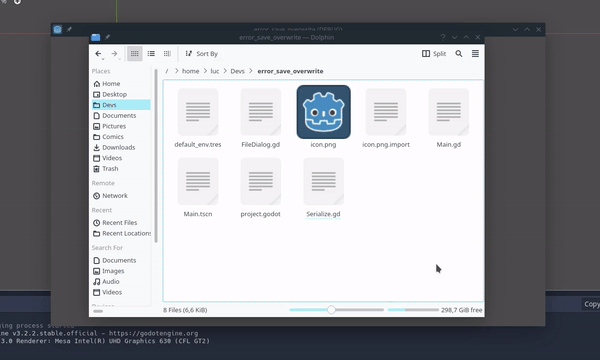Expand chevron after Devs in breadcrumb
Viewport: 600px width, 360px height.
(251, 71)
